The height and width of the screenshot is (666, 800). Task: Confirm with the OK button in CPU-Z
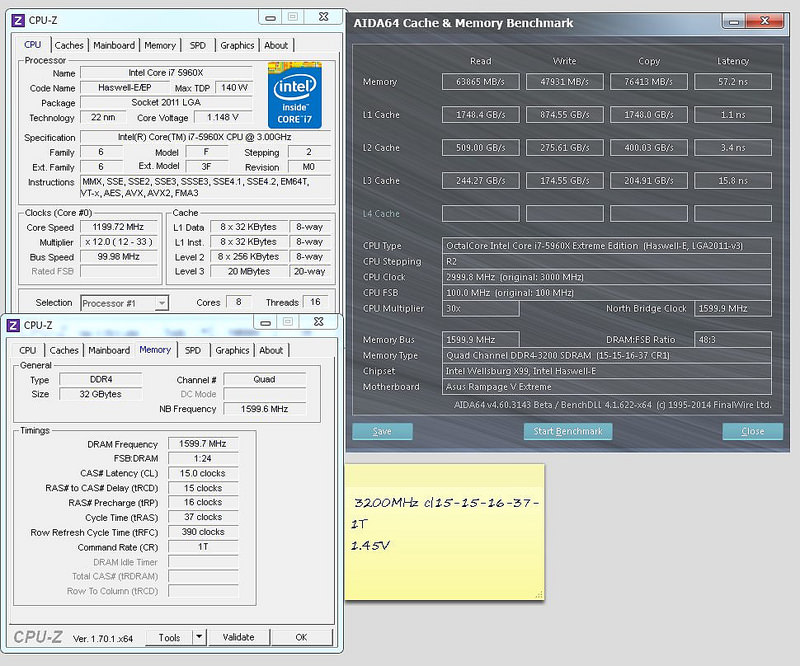[302, 637]
